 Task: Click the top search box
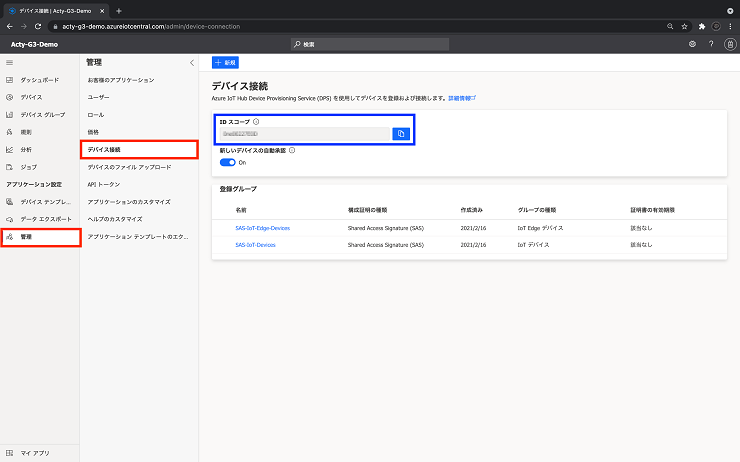pyautogui.click(x=370, y=44)
